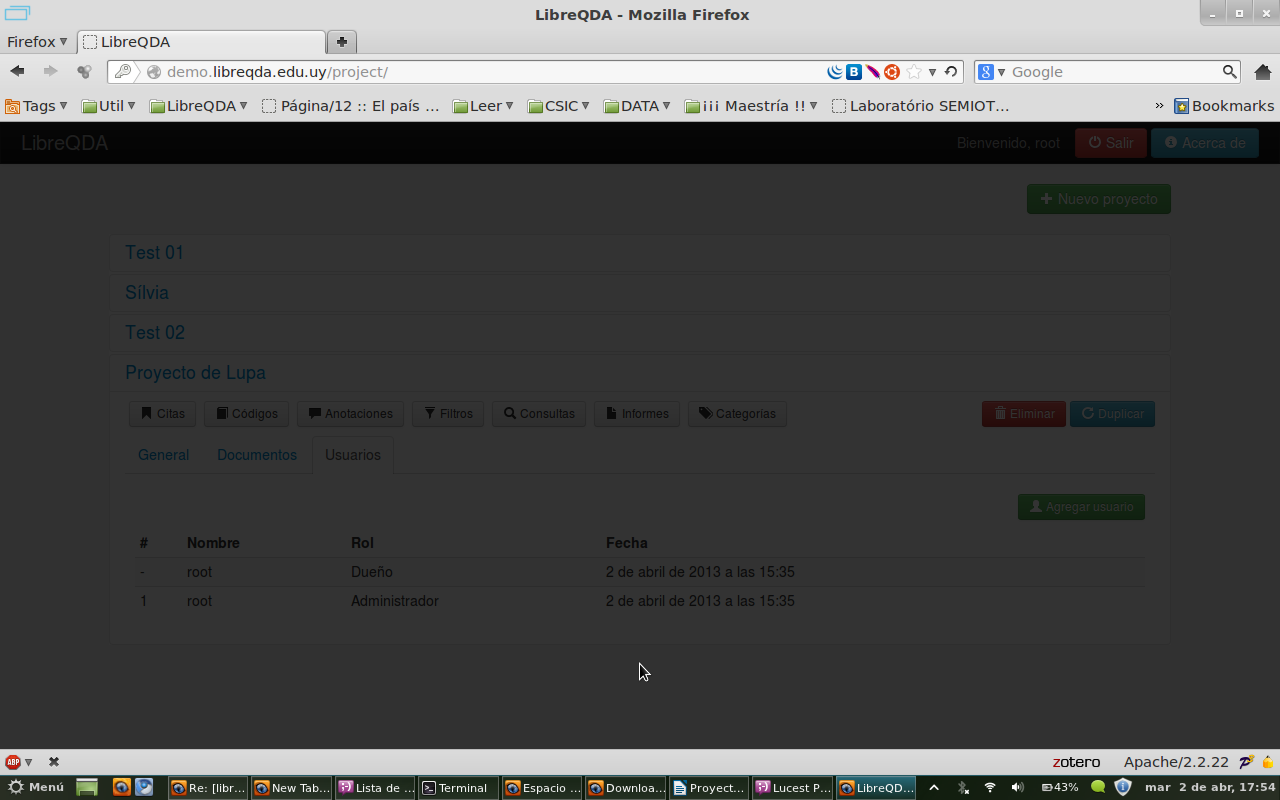Click the Nuevo proyecto button
This screenshot has width=1280, height=800.
(1099, 199)
